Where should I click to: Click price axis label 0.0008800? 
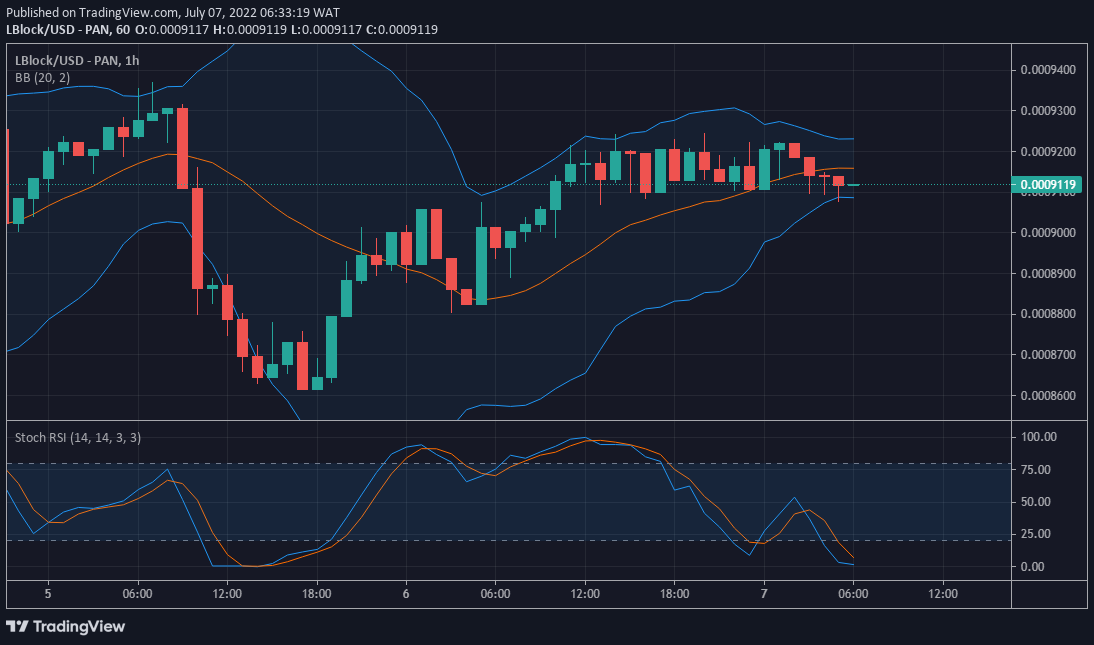pos(1047,313)
